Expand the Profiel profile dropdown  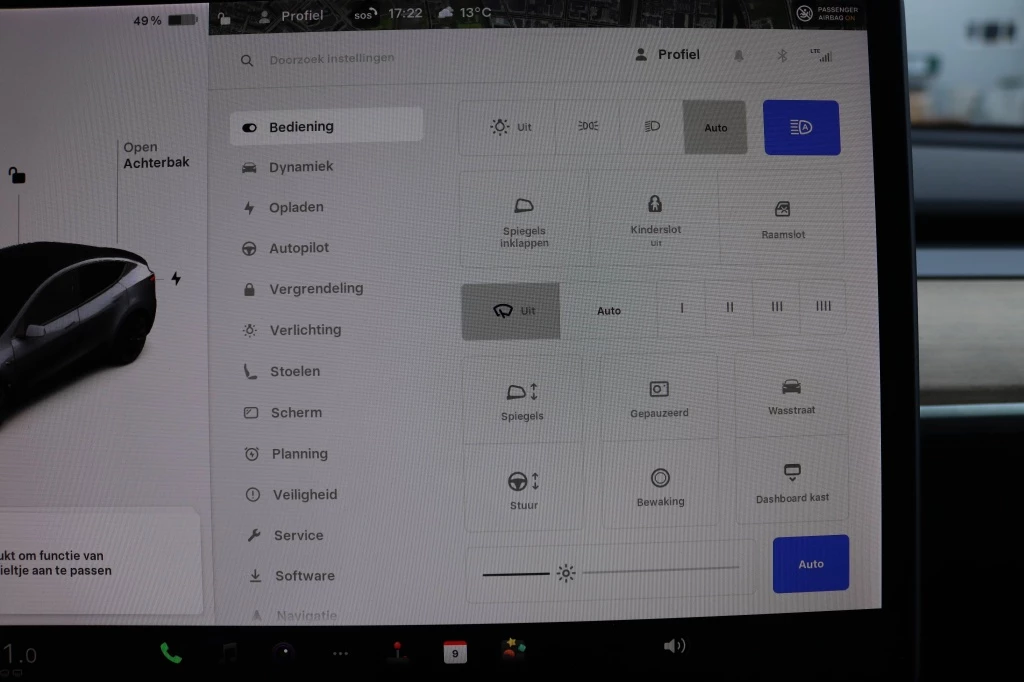coord(668,55)
